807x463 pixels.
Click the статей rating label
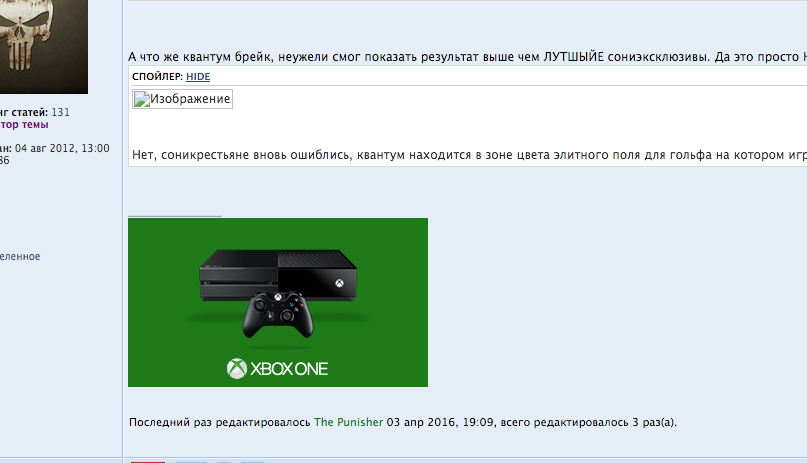[x=24, y=112]
